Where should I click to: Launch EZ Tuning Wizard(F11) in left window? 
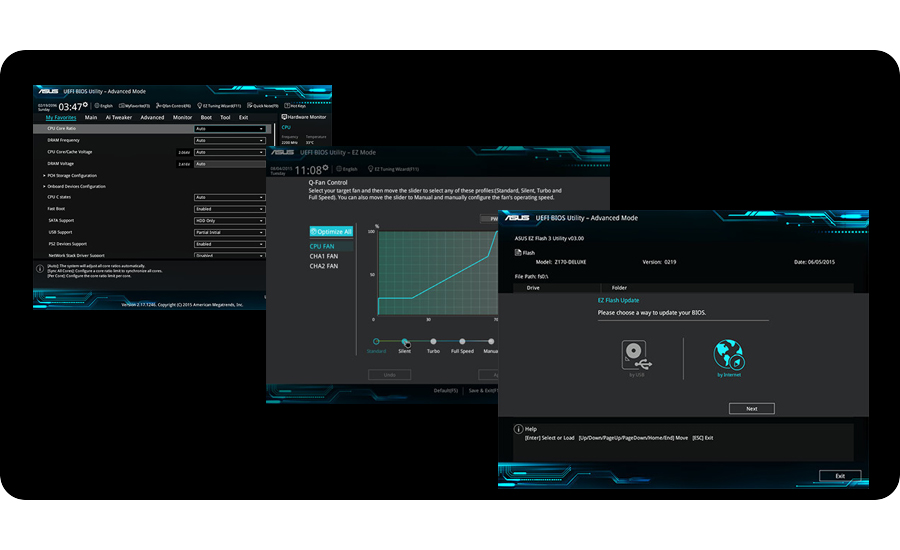coord(219,106)
